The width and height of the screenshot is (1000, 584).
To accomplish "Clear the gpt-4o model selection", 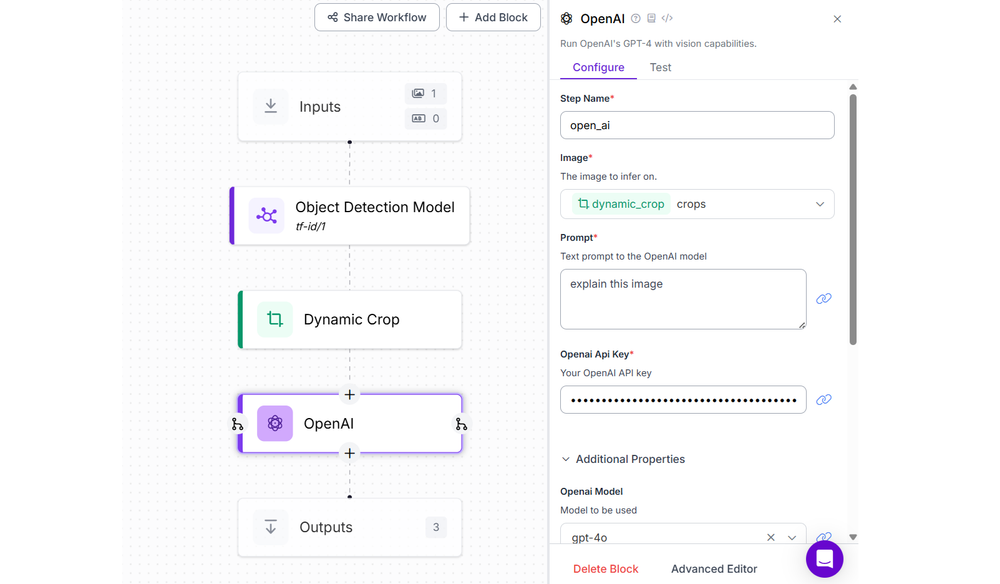I will coord(771,538).
